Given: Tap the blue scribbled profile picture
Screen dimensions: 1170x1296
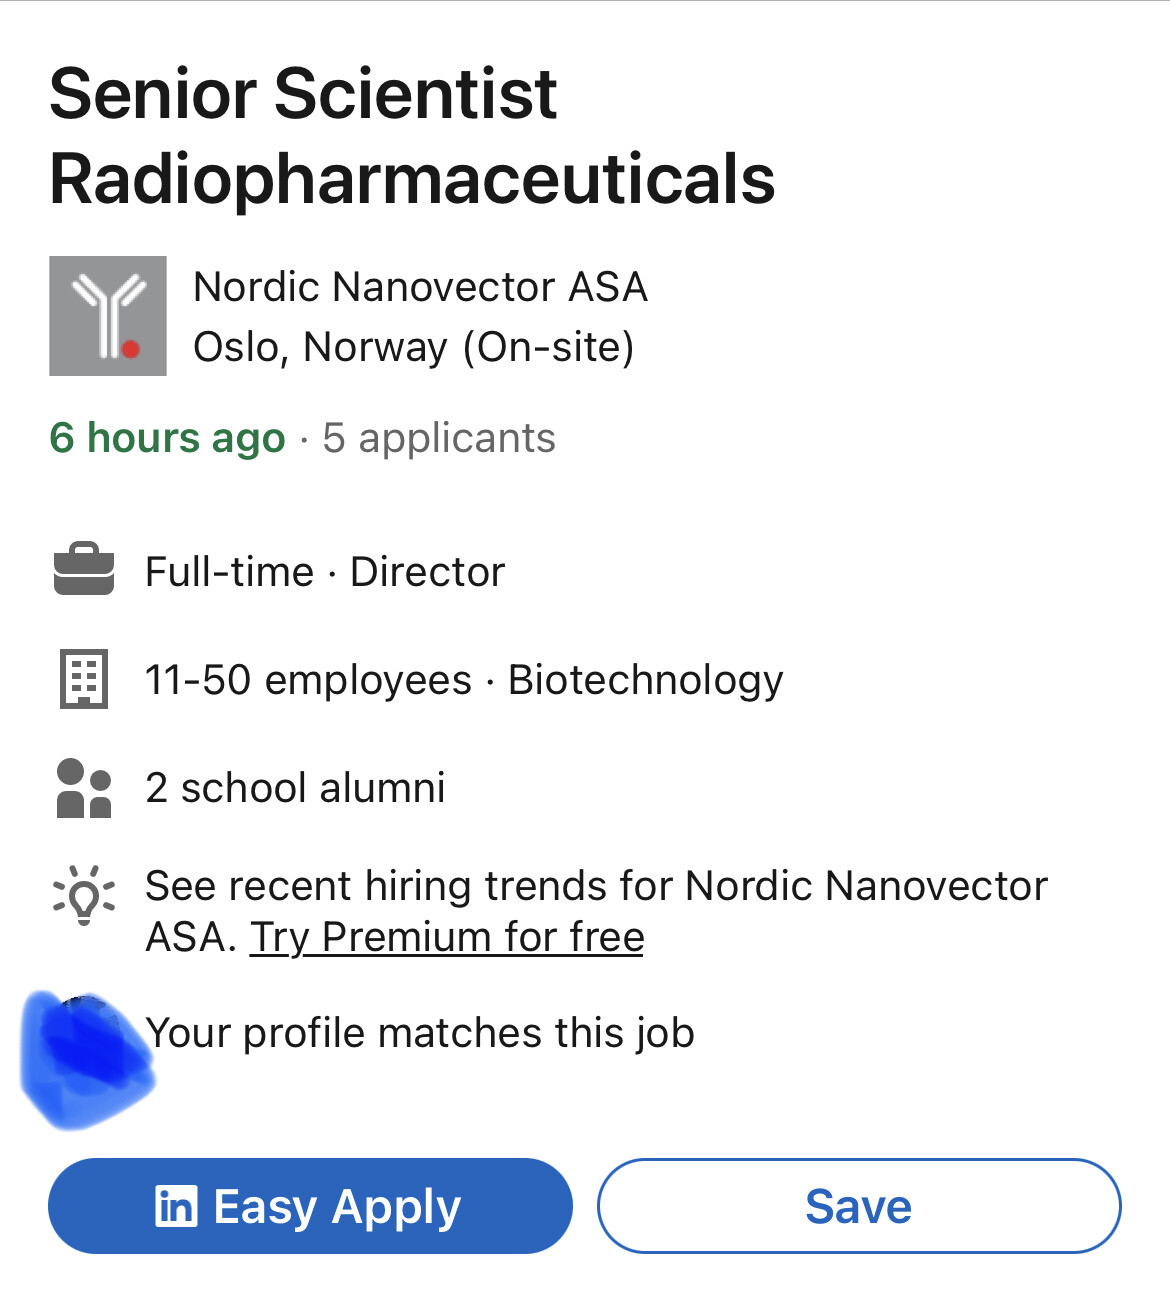Looking at the screenshot, I should point(87,1060).
